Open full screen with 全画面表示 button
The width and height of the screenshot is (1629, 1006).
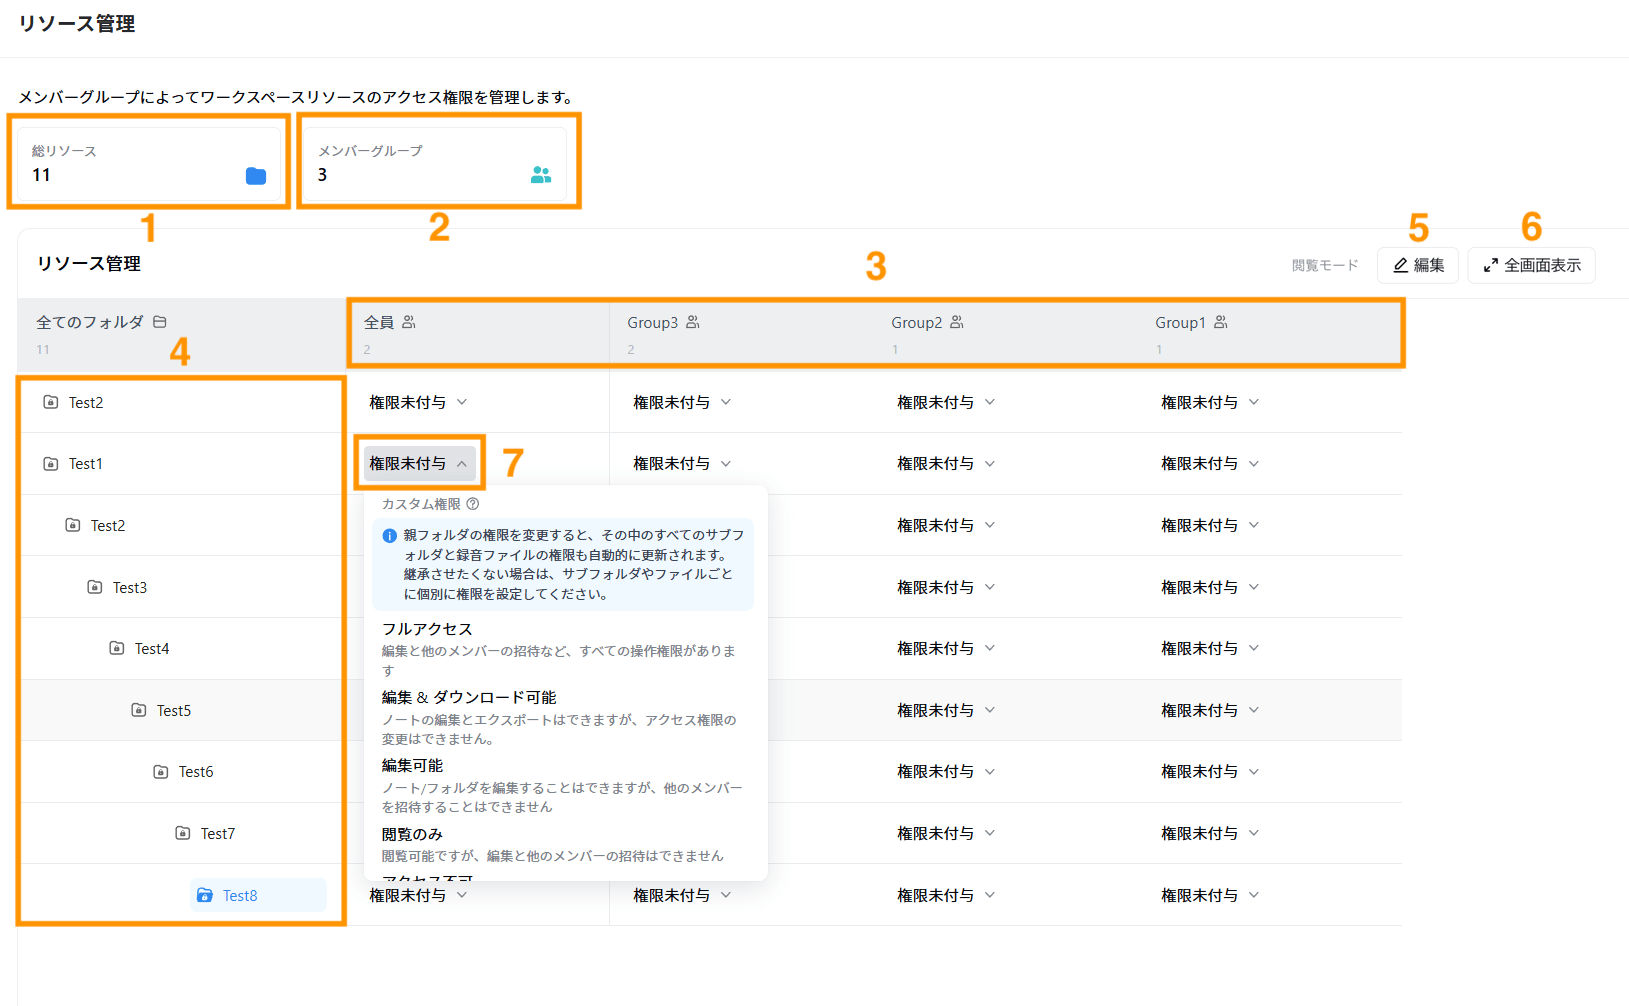1532,265
